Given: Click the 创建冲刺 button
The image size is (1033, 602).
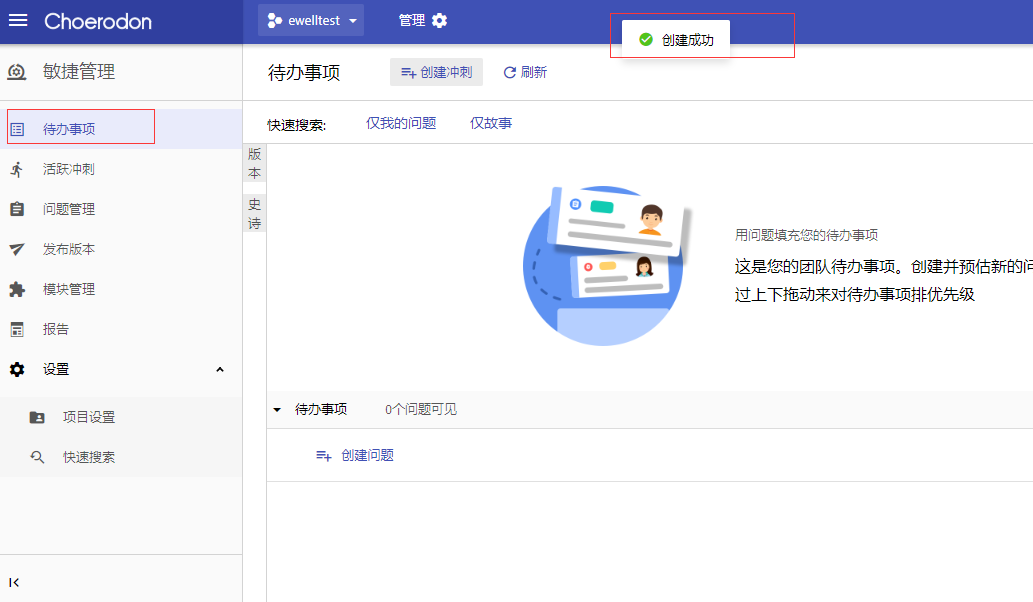Looking at the screenshot, I should pyautogui.click(x=436, y=72).
